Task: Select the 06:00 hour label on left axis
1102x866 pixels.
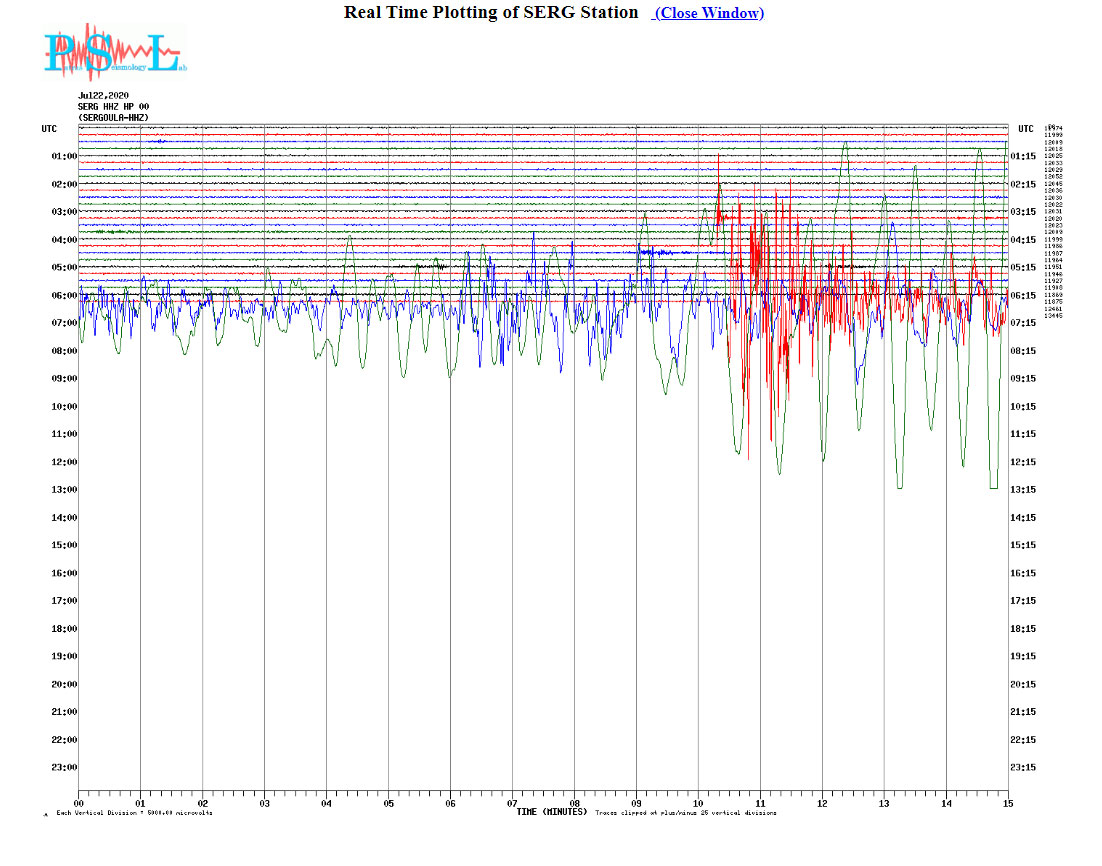Action: point(63,296)
